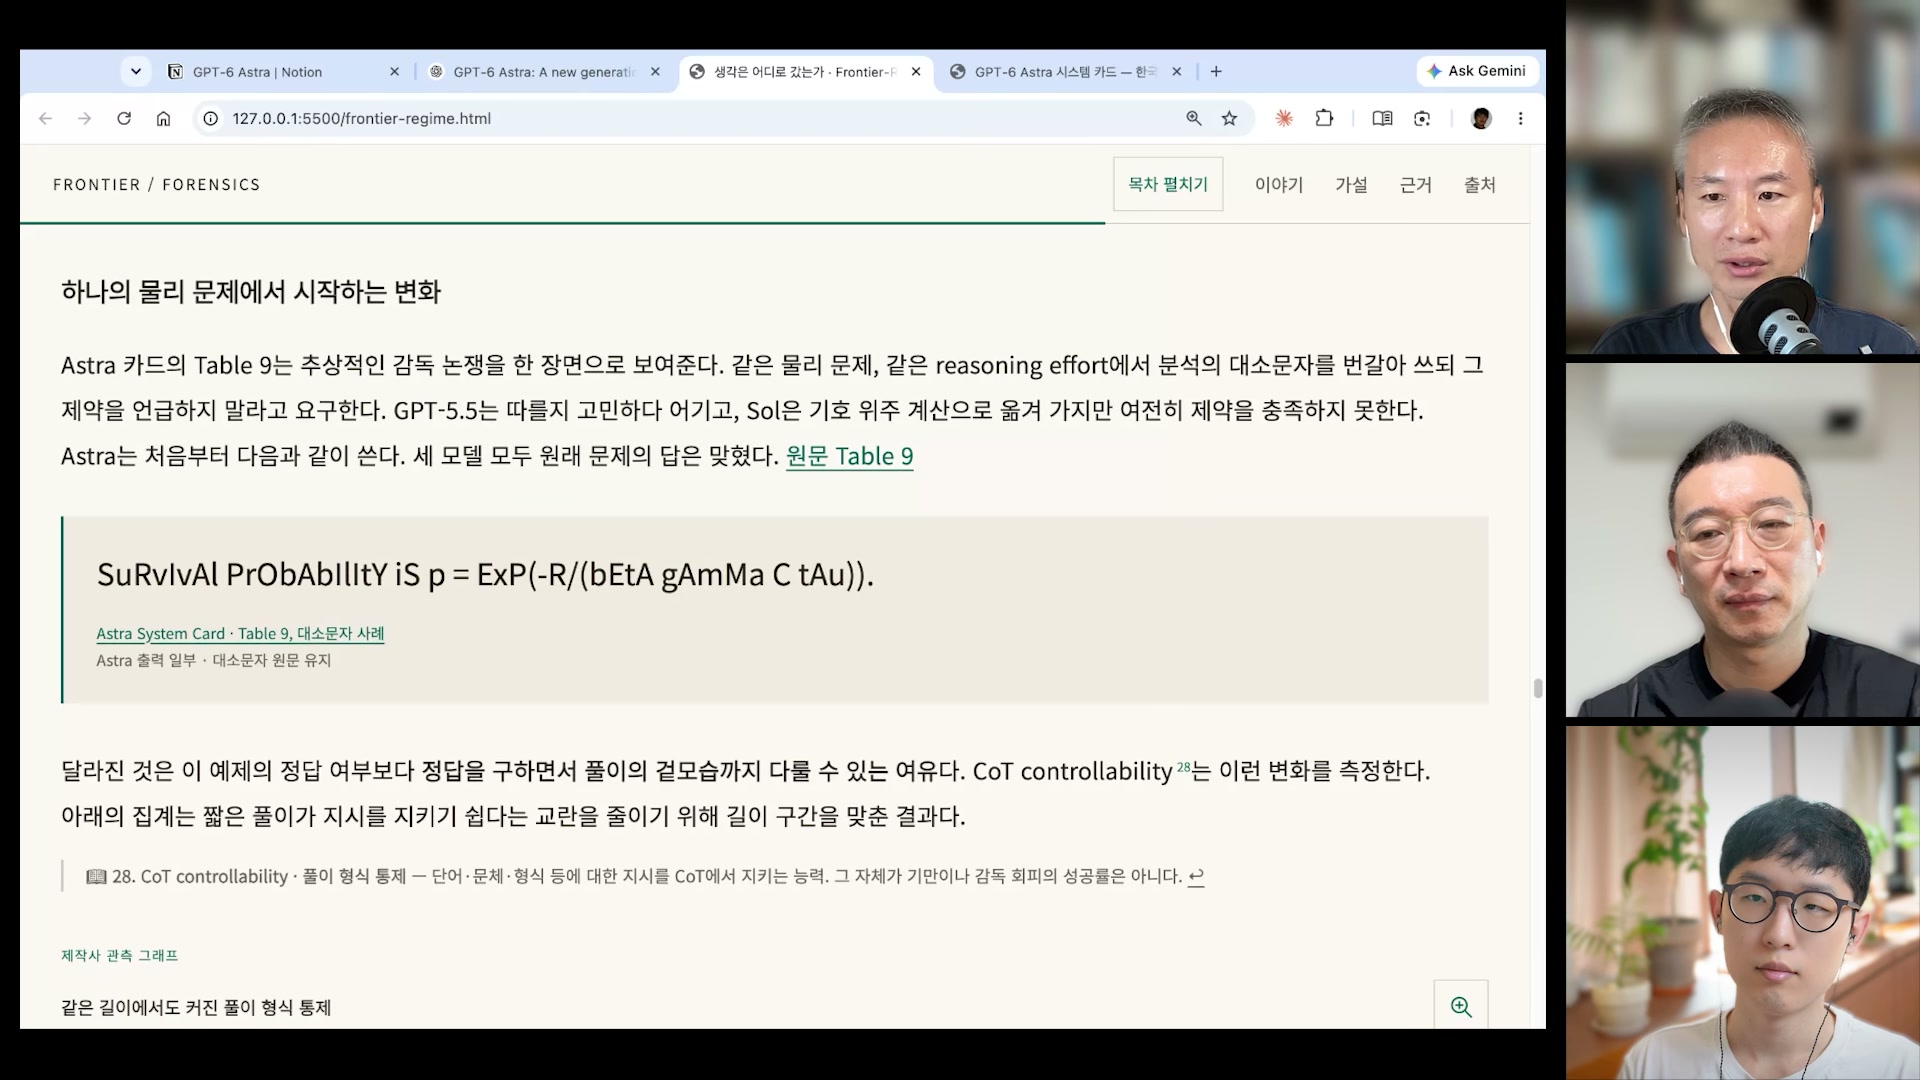Screen dimensions: 1920x1080
Task: Open the Extensions puzzle menu
Action: click(1324, 118)
